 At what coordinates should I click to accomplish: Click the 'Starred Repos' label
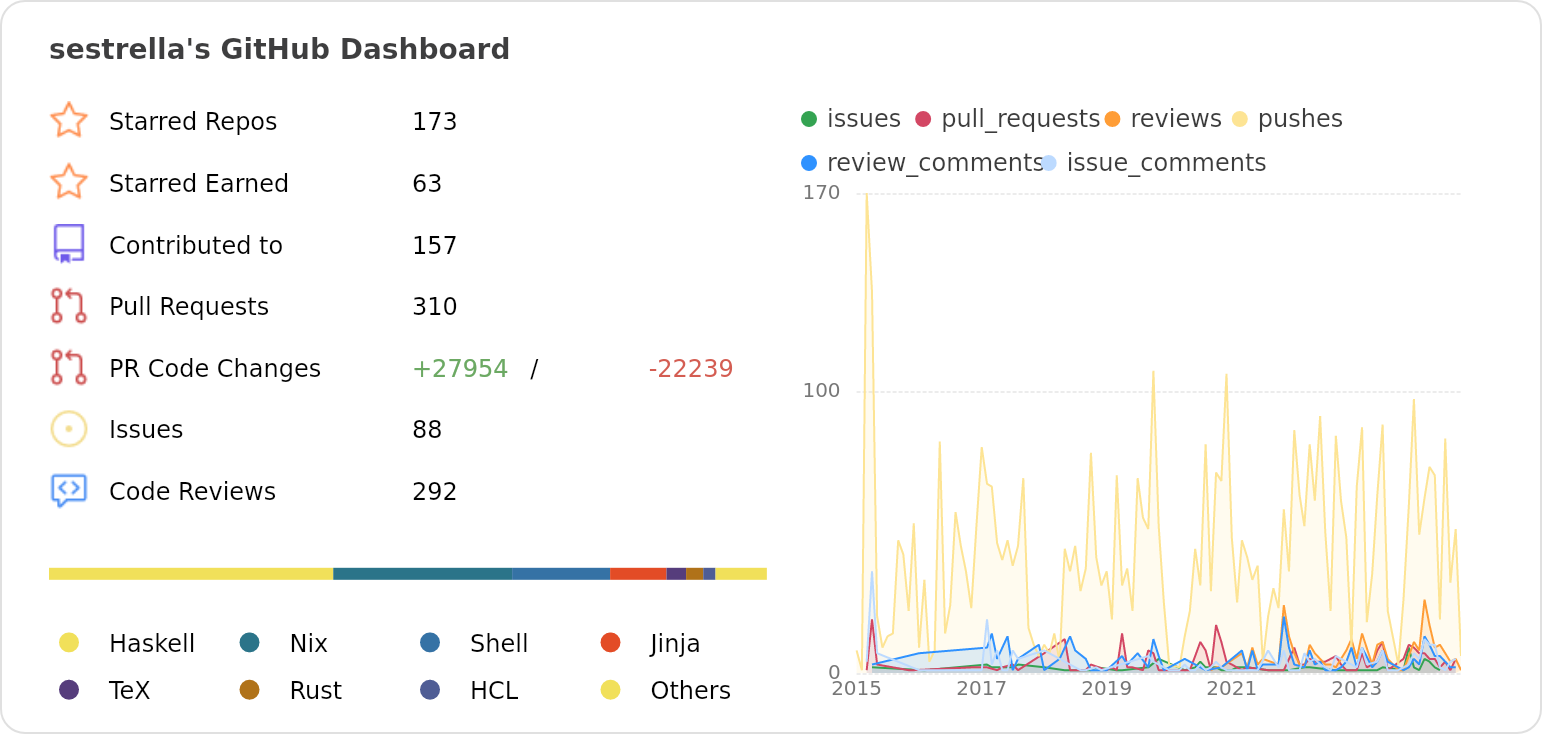point(193,122)
